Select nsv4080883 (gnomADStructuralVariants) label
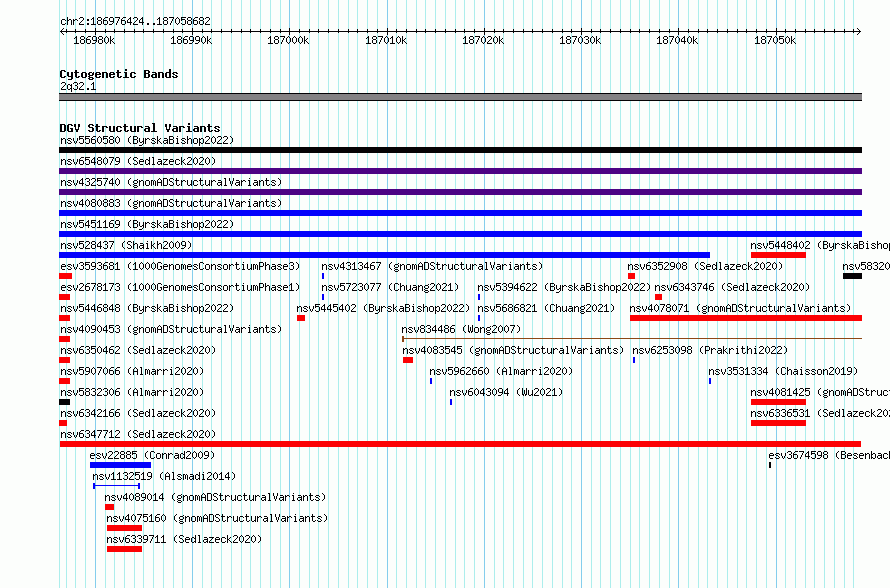The height and width of the screenshot is (588, 890). click(171, 203)
